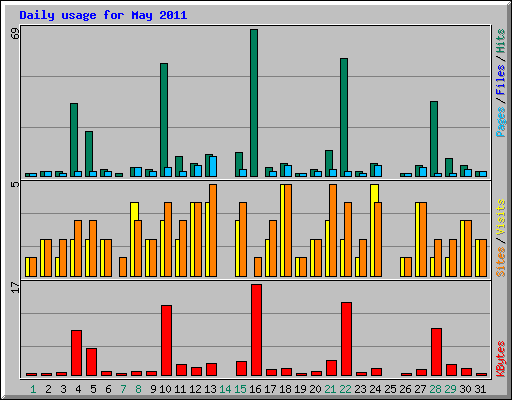Click the yellow Sites bar for day 24
Screen dimensions: 512x400
[x=374, y=230]
